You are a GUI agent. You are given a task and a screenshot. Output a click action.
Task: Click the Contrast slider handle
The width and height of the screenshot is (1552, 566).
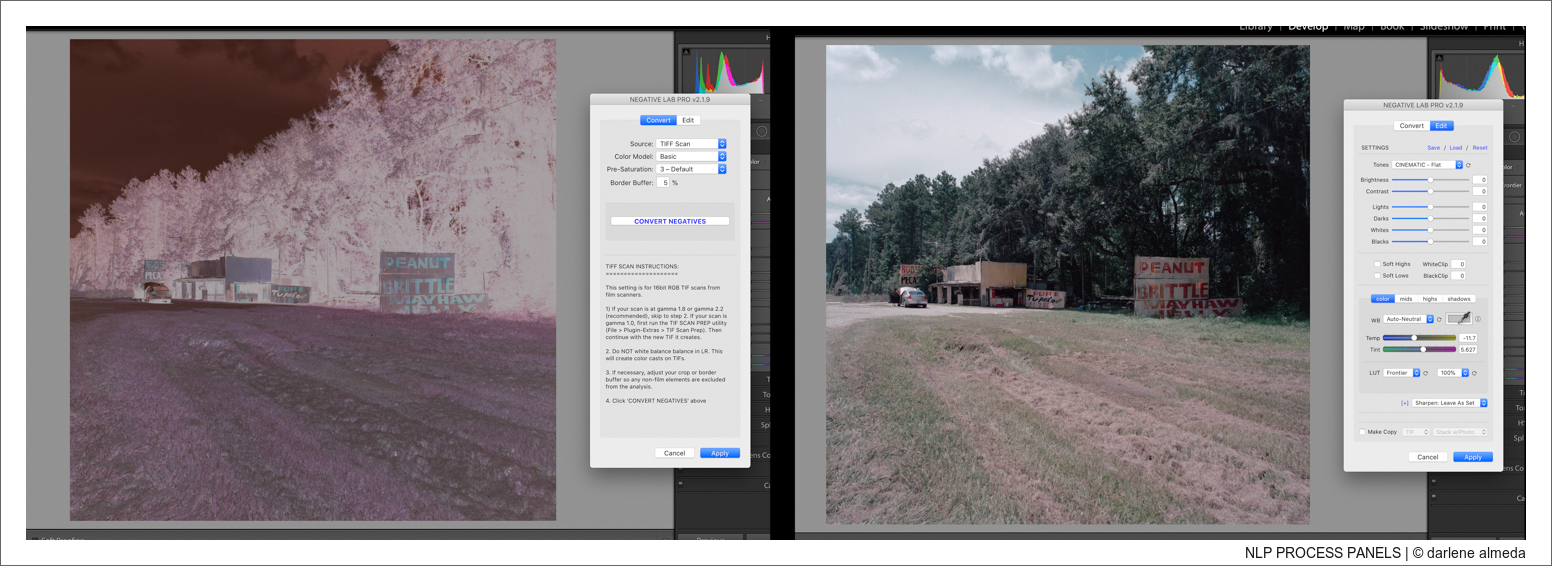point(1430,191)
